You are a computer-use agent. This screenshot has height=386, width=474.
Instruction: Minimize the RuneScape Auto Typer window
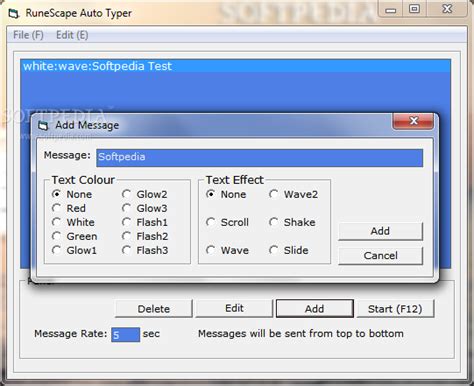(x=391, y=9)
